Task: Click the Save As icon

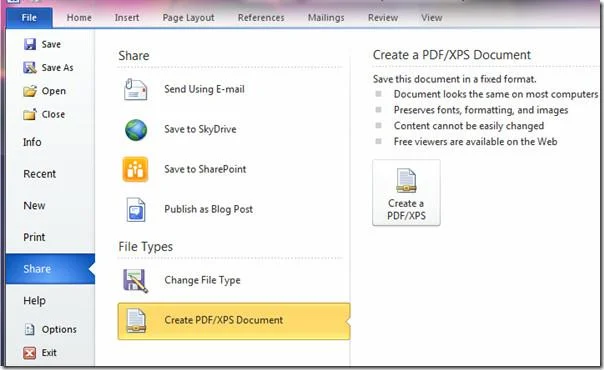Action: 30,68
